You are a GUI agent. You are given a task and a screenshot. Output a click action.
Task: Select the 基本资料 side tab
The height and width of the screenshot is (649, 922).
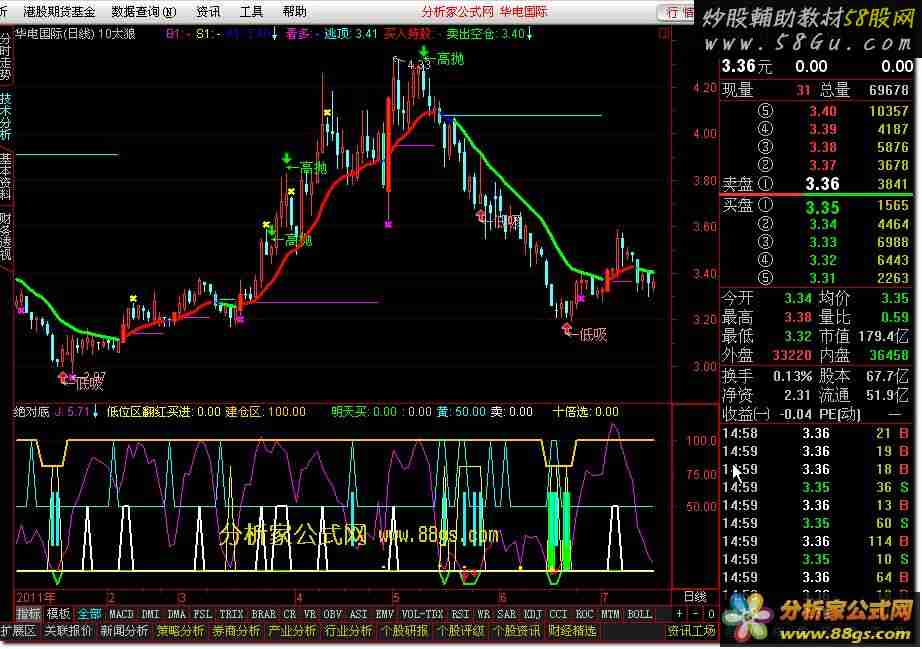tap(5, 176)
